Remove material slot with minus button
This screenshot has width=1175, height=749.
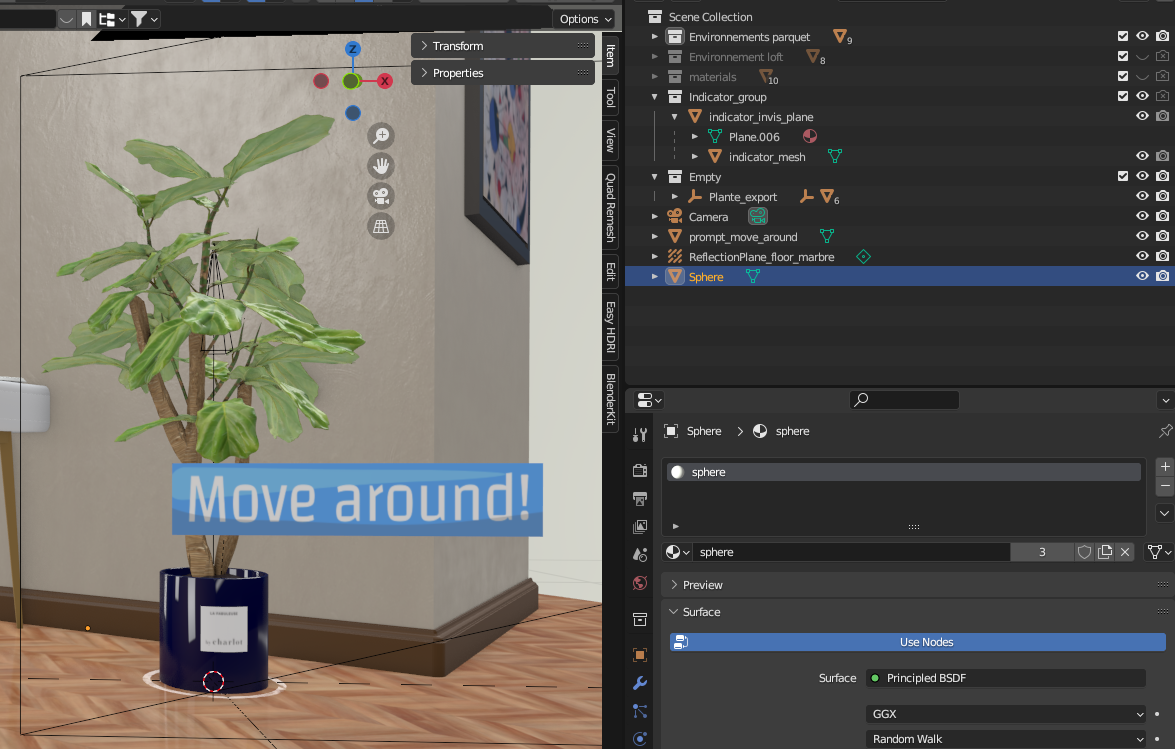pos(1165,486)
